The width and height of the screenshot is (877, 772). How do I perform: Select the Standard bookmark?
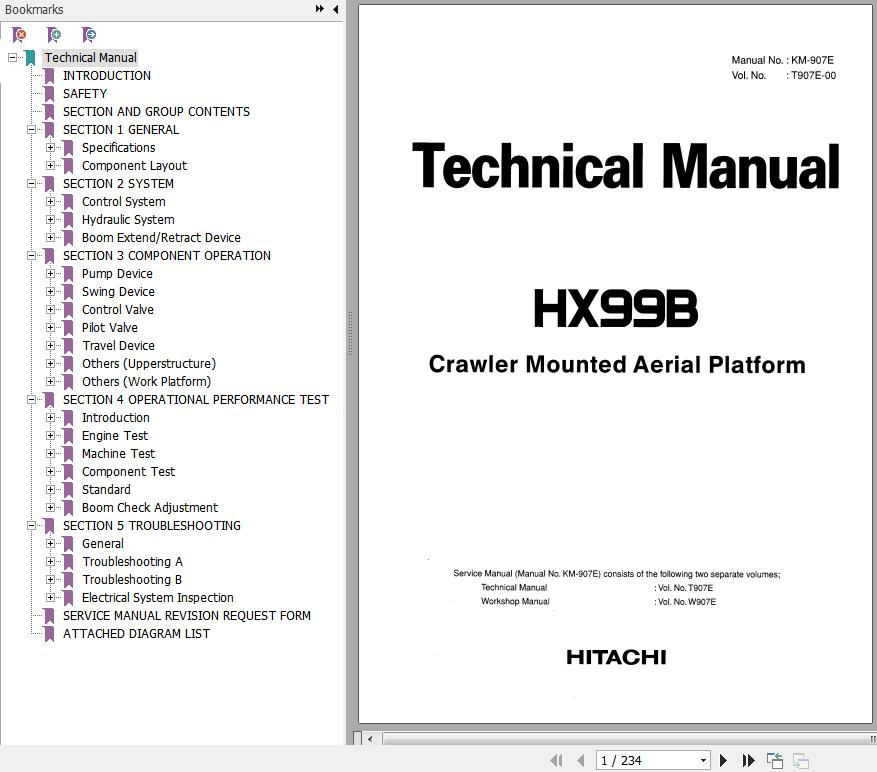(x=106, y=489)
